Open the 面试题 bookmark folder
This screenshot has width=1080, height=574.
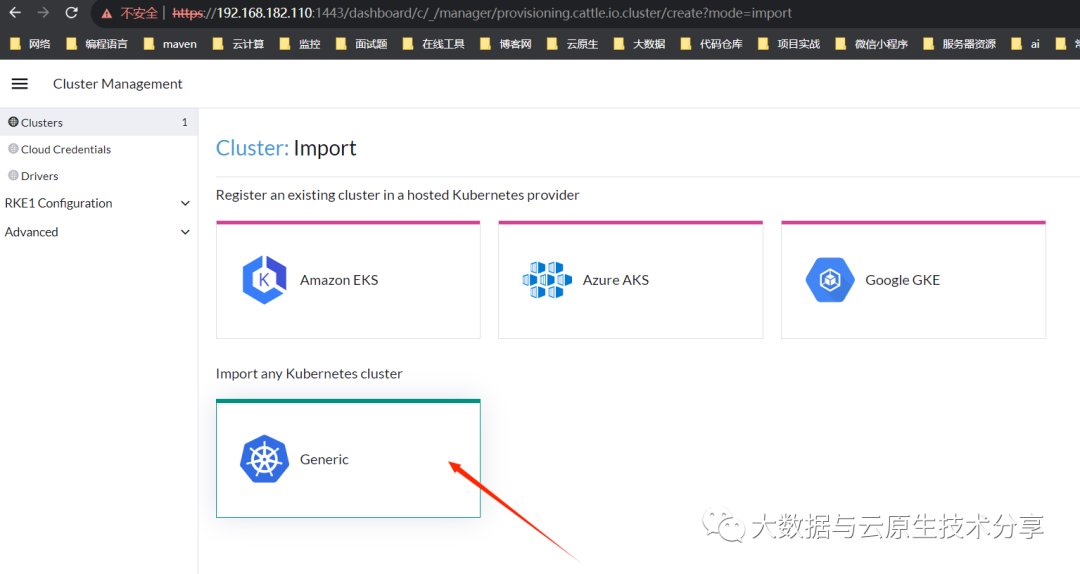coord(362,44)
